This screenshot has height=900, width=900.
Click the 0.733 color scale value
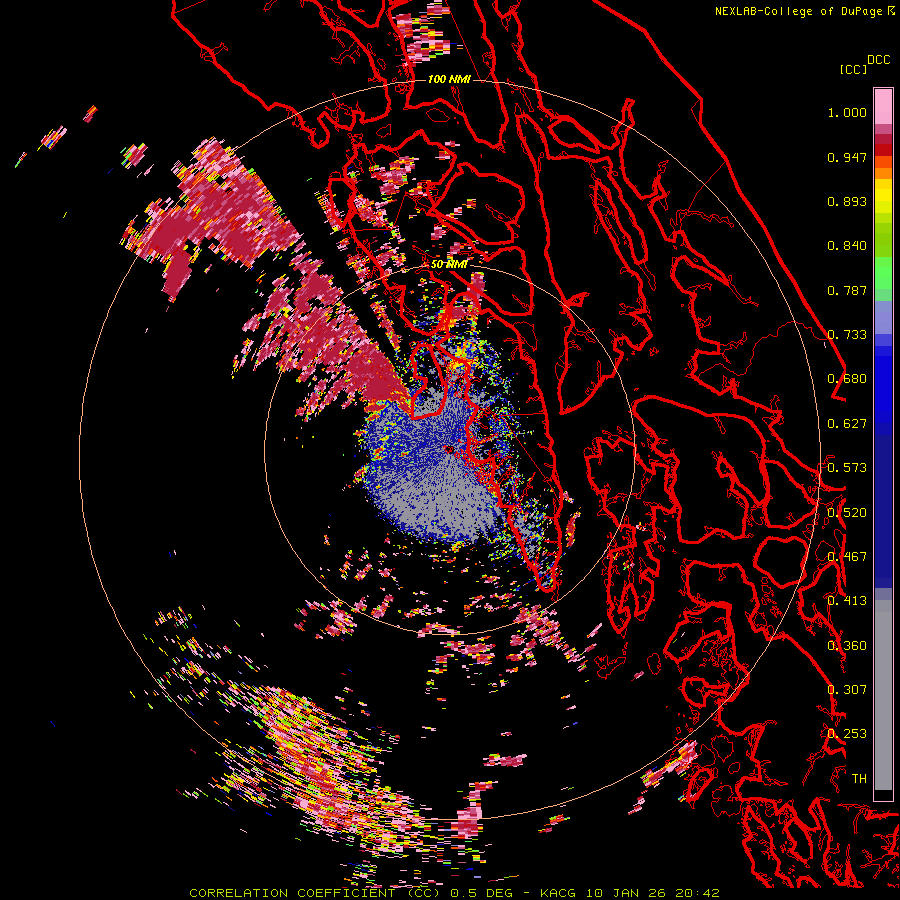[x=847, y=335]
